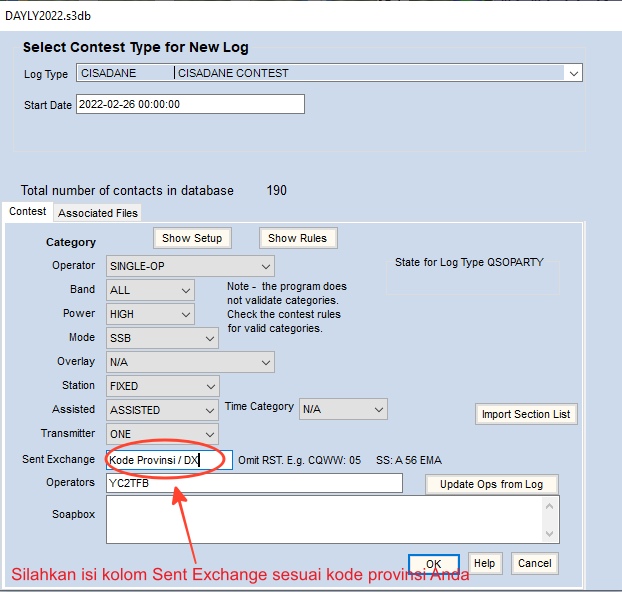Screen dimensions: 622x592
Task: Select the Contest tab
Action: 28,212
